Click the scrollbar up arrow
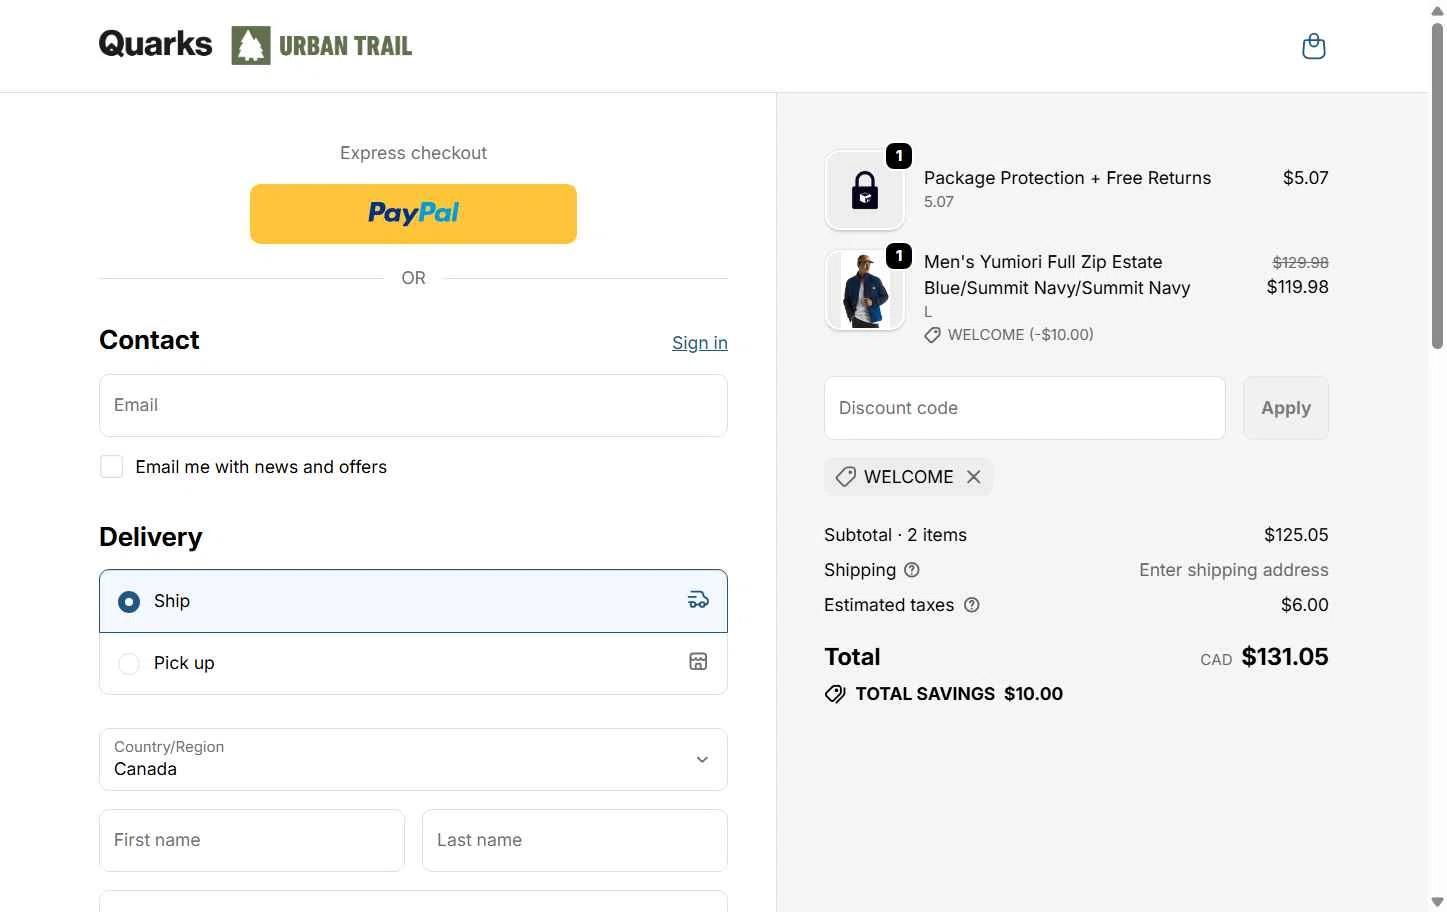Viewport: 1447px width, 912px height. pyautogui.click(x=1437, y=10)
